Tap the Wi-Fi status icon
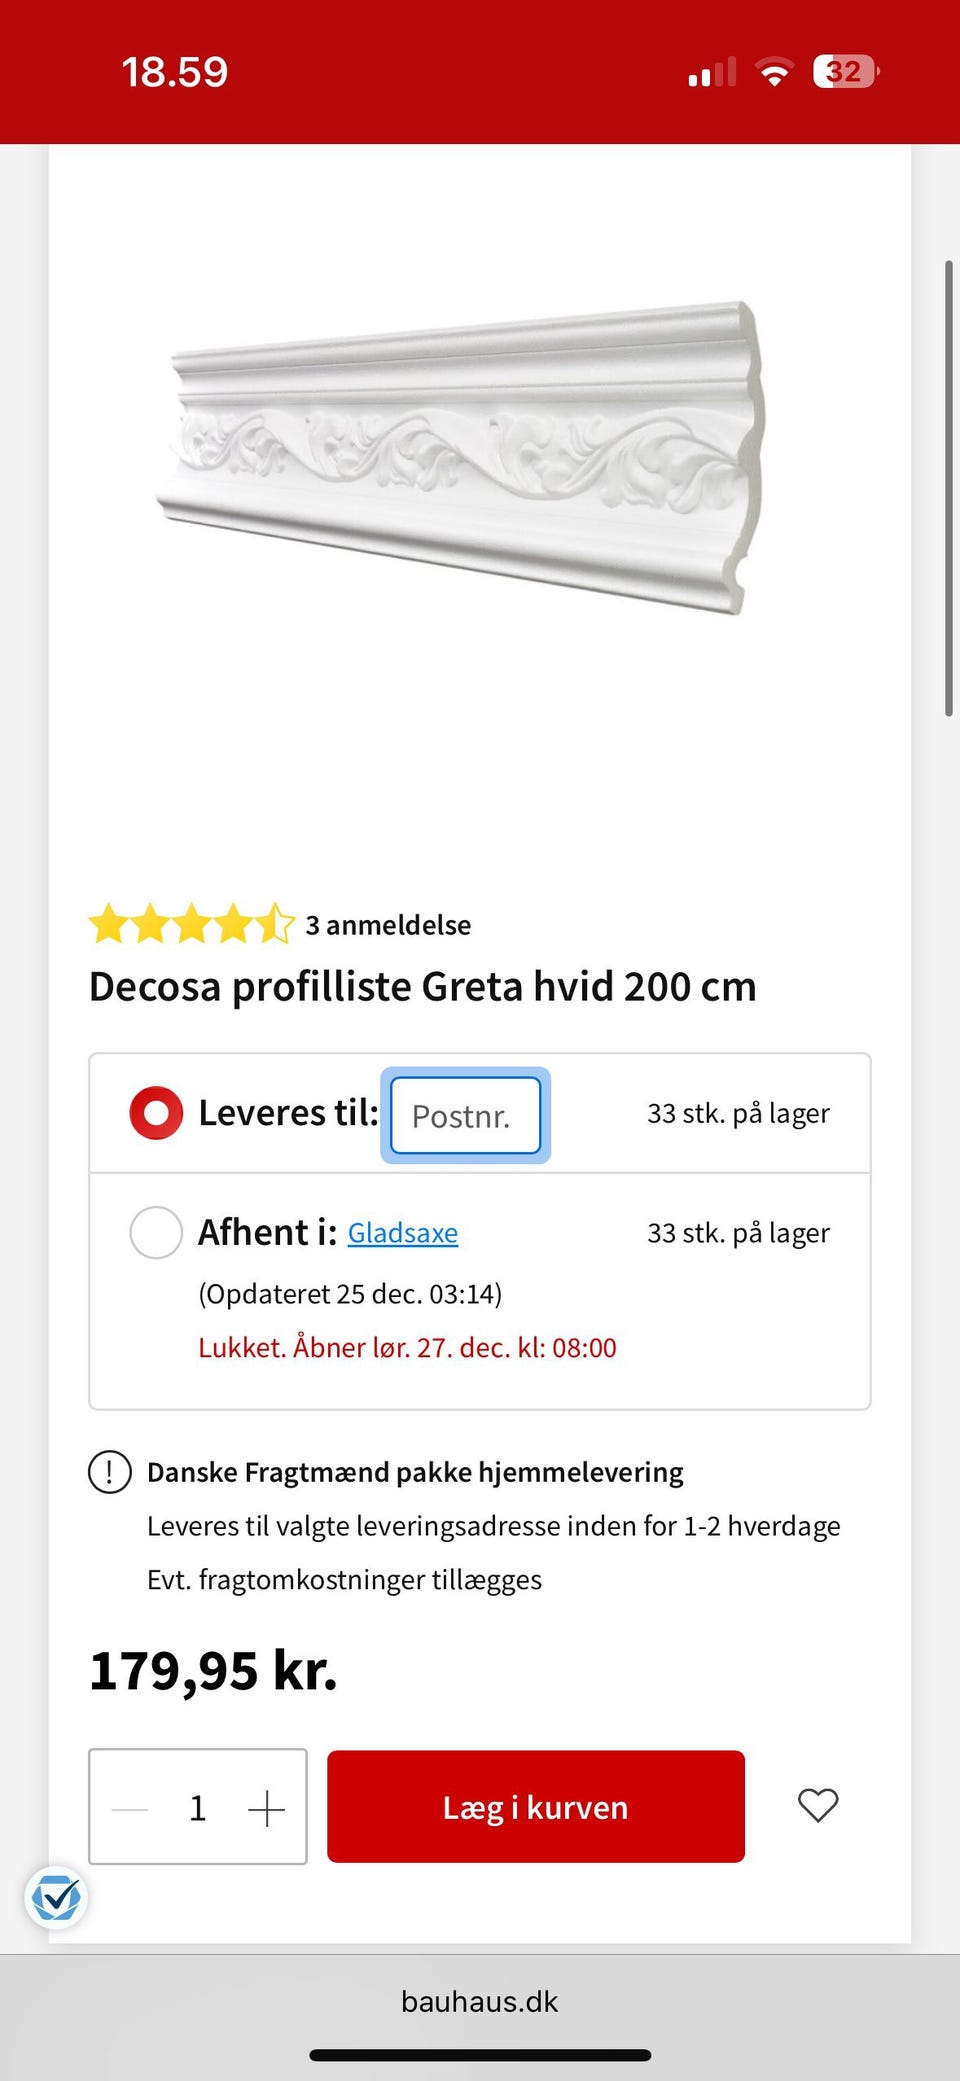 click(x=773, y=72)
